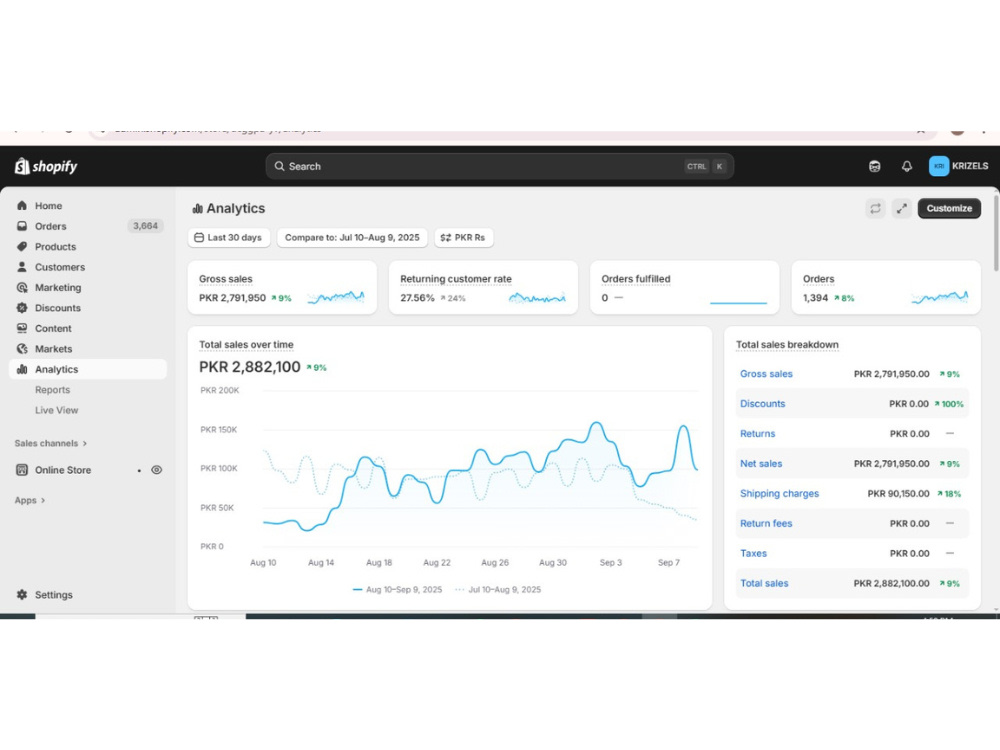Open the KRIZELS store menu

coord(959,166)
